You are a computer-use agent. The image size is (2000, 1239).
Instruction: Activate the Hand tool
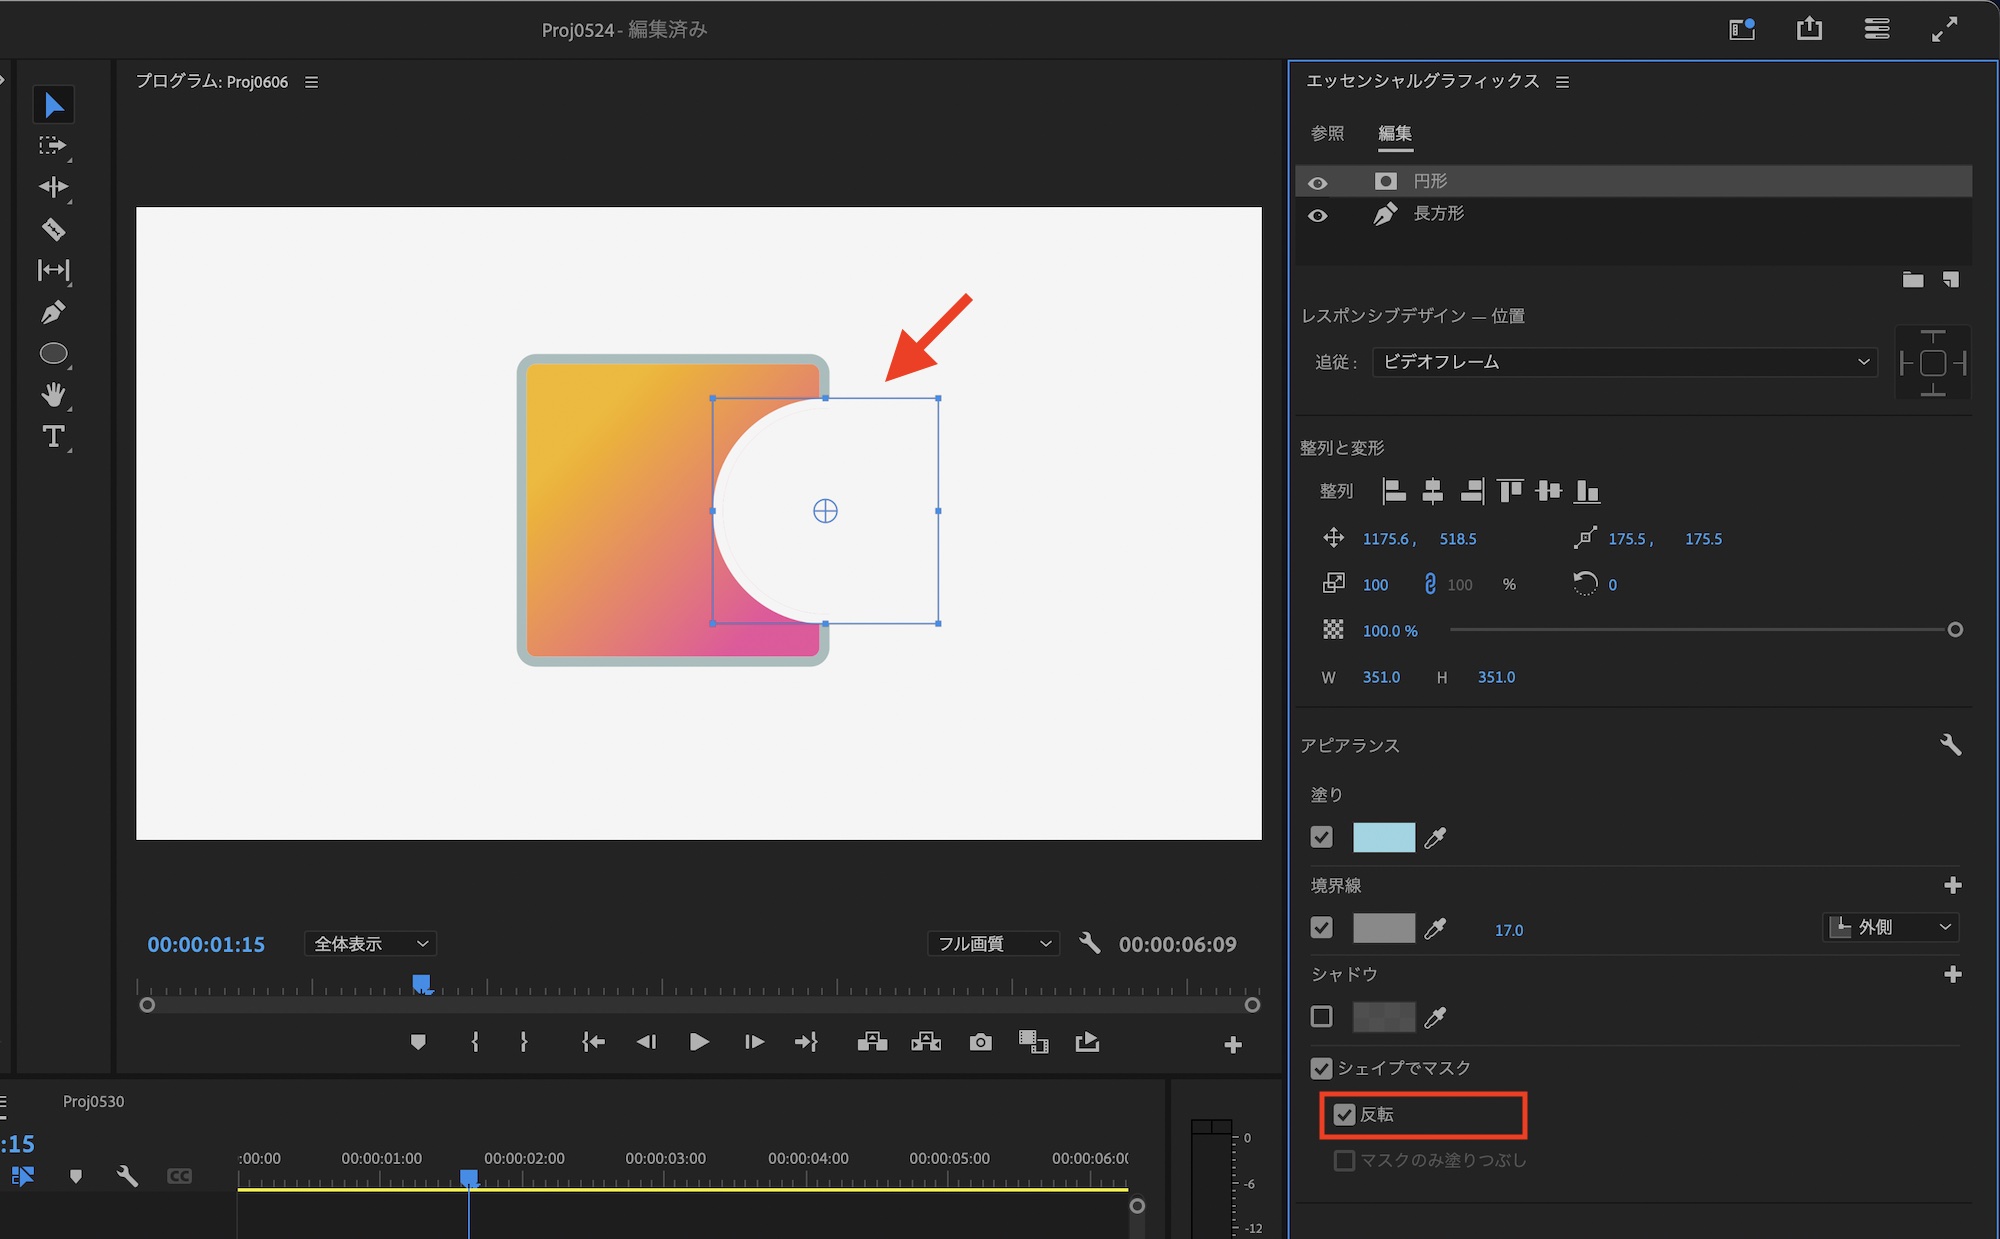(53, 395)
